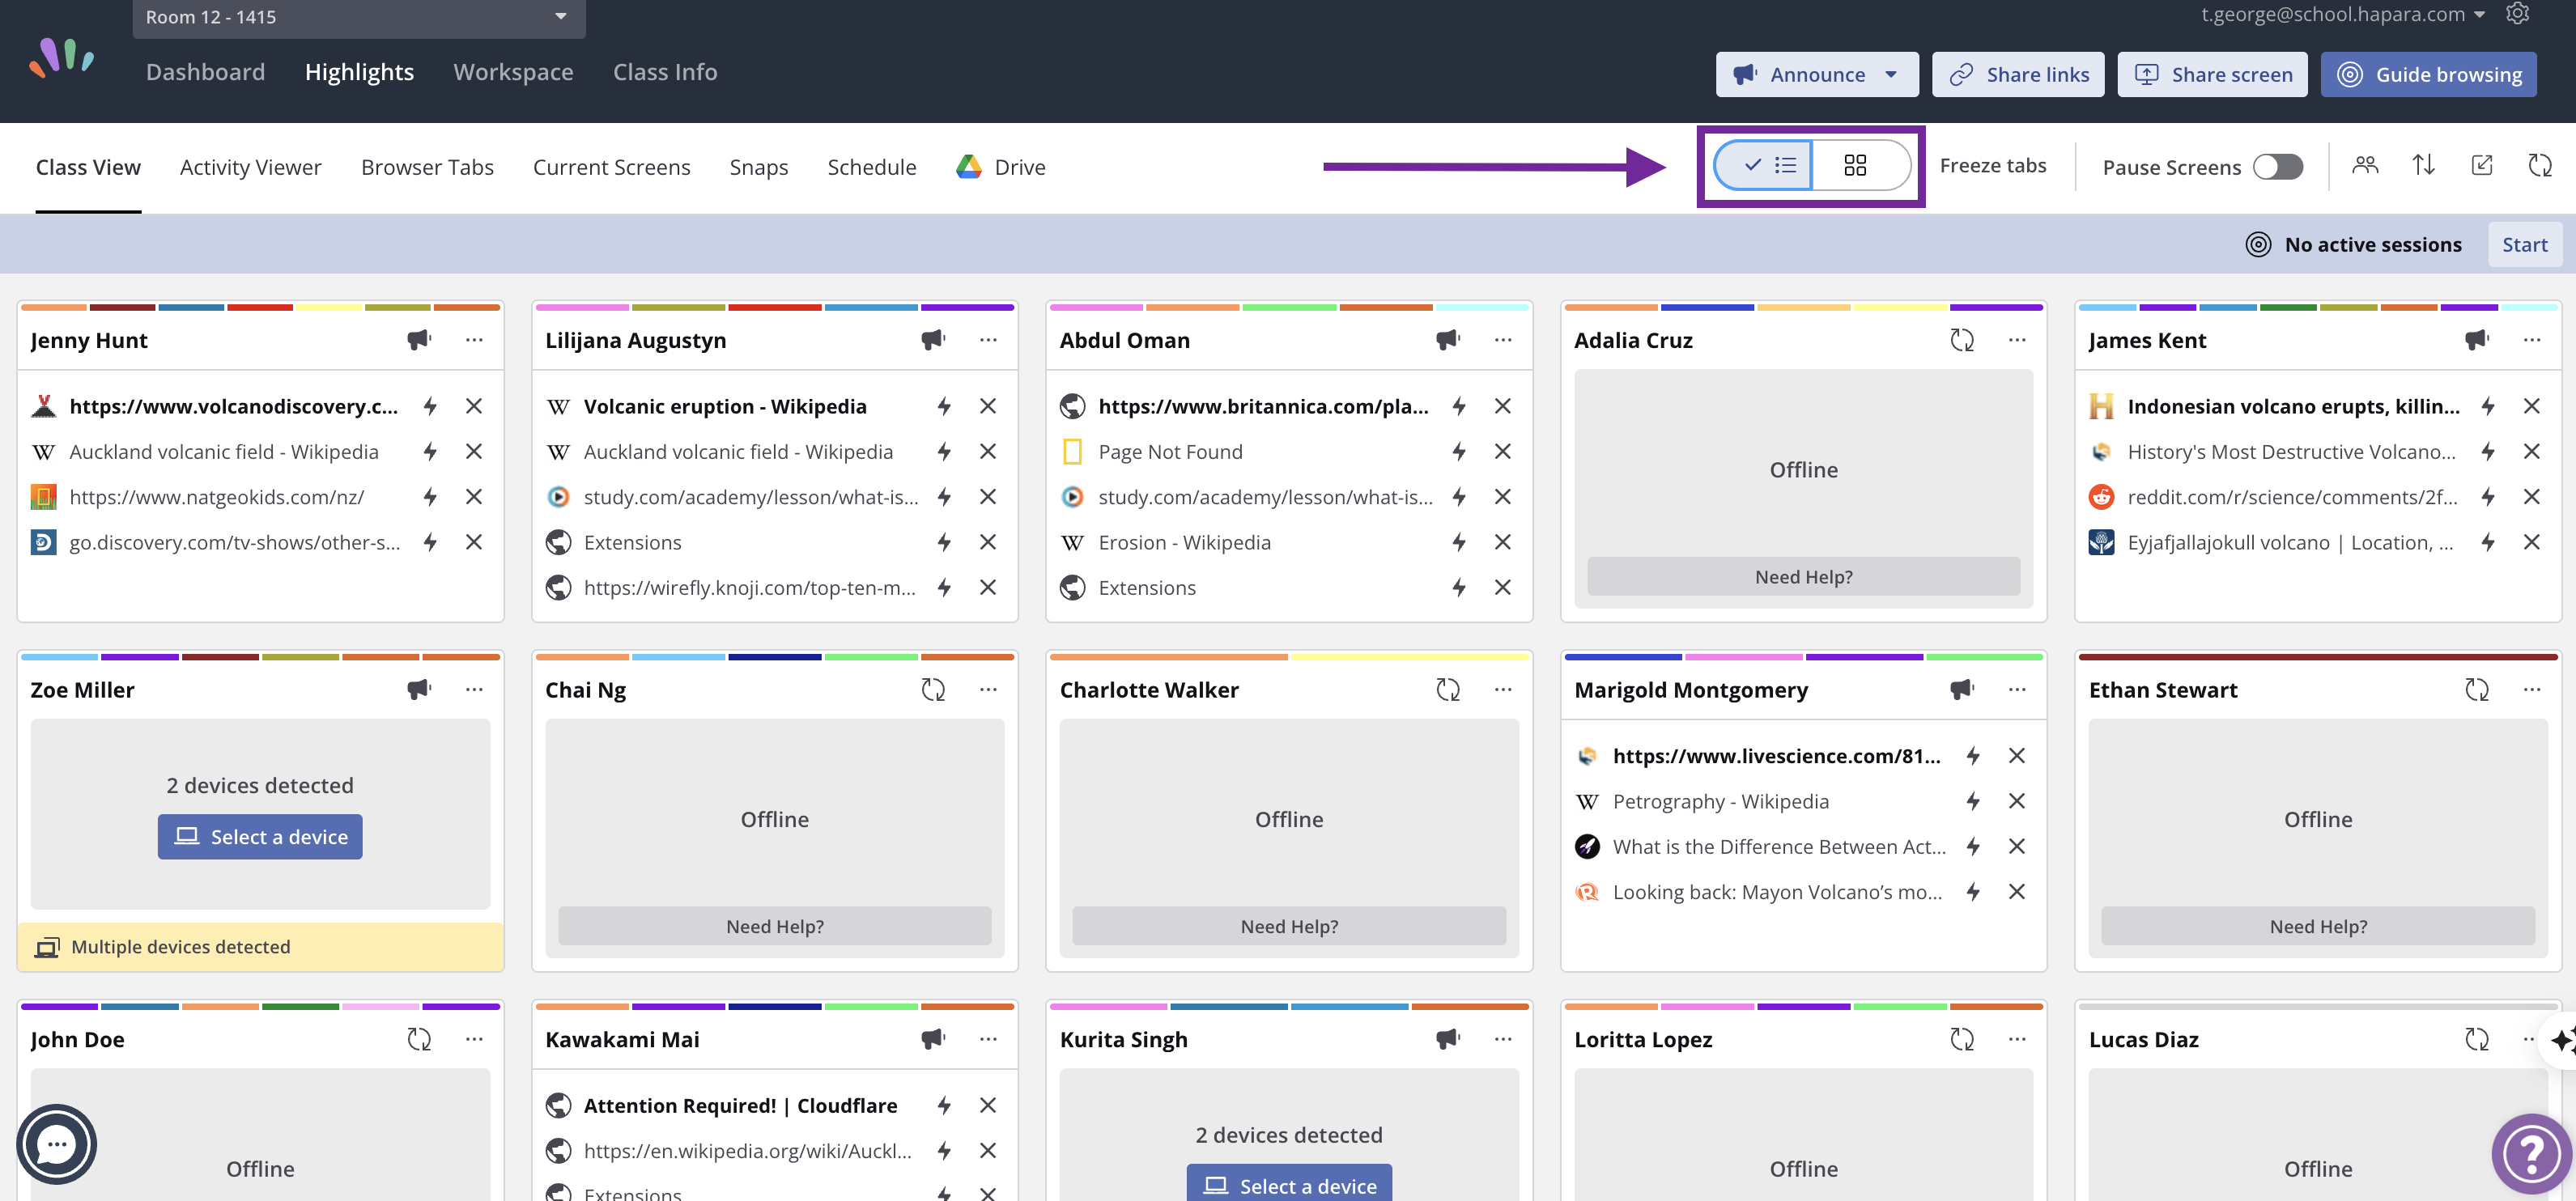Close Jenny Hunt's Auckland volcanic field tab
Screen dimensions: 2576x1201
[474, 451]
